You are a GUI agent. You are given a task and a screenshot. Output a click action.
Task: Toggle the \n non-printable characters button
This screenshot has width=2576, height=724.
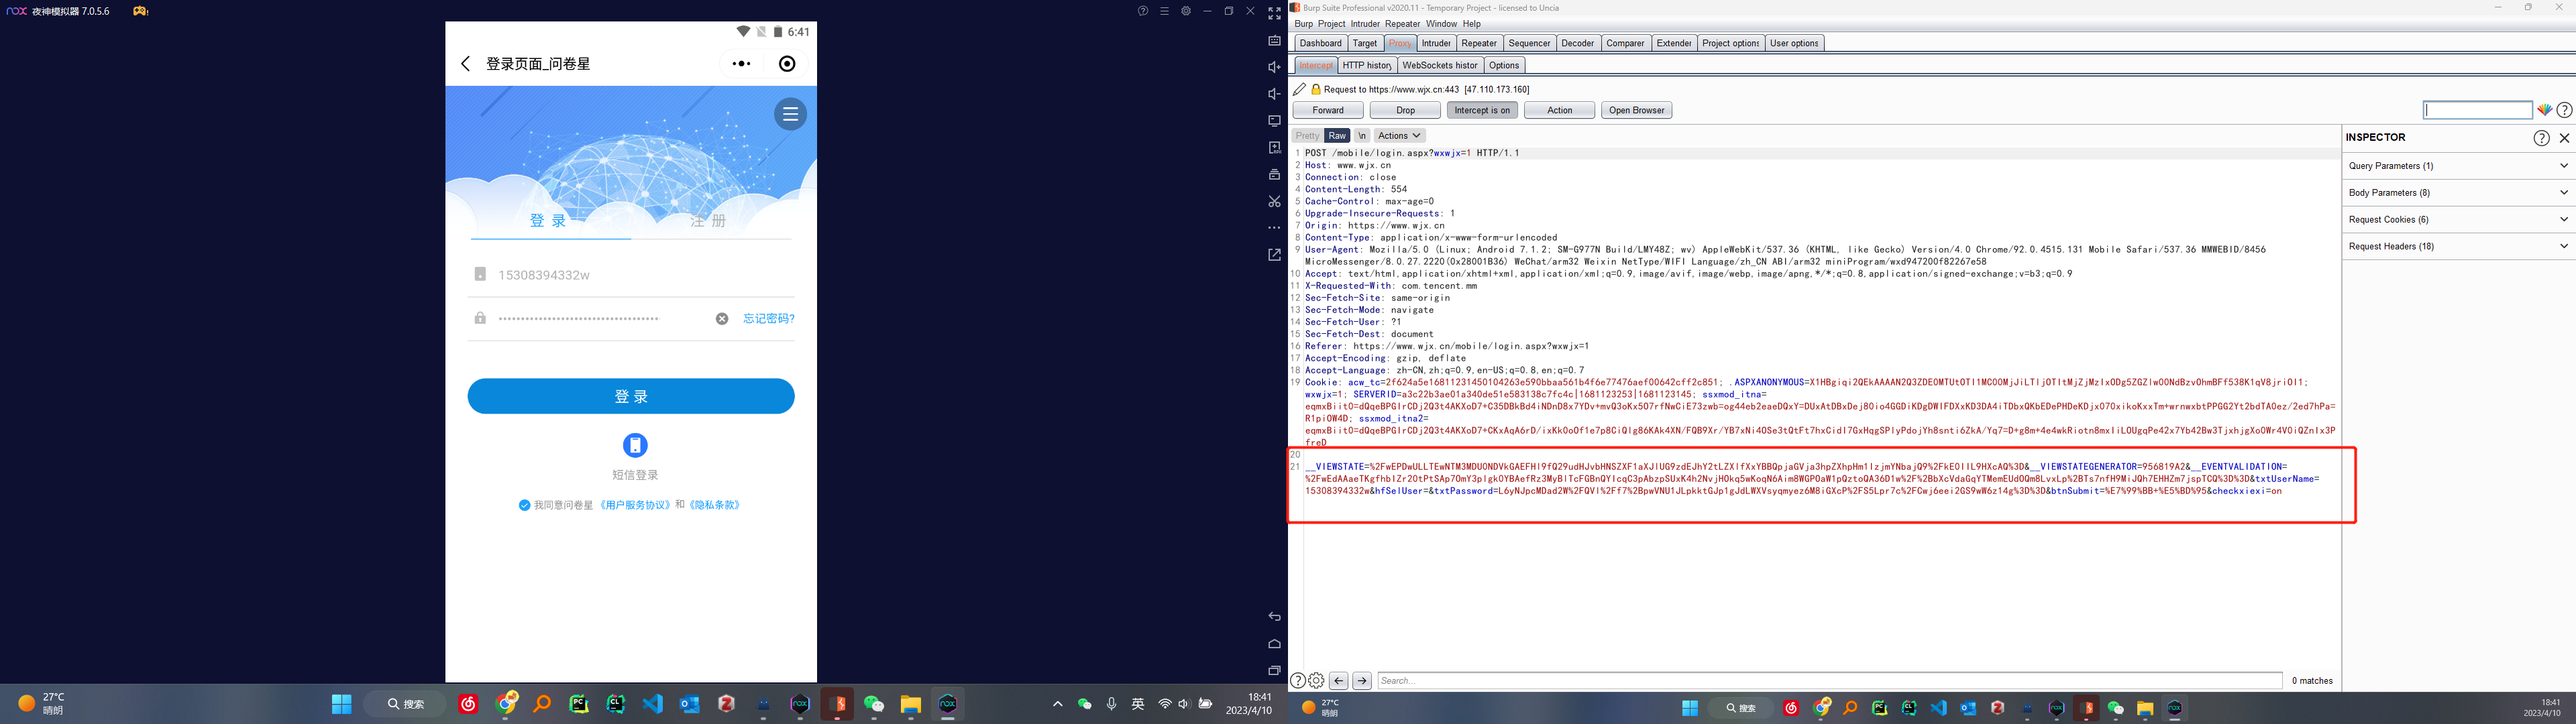tap(1361, 136)
